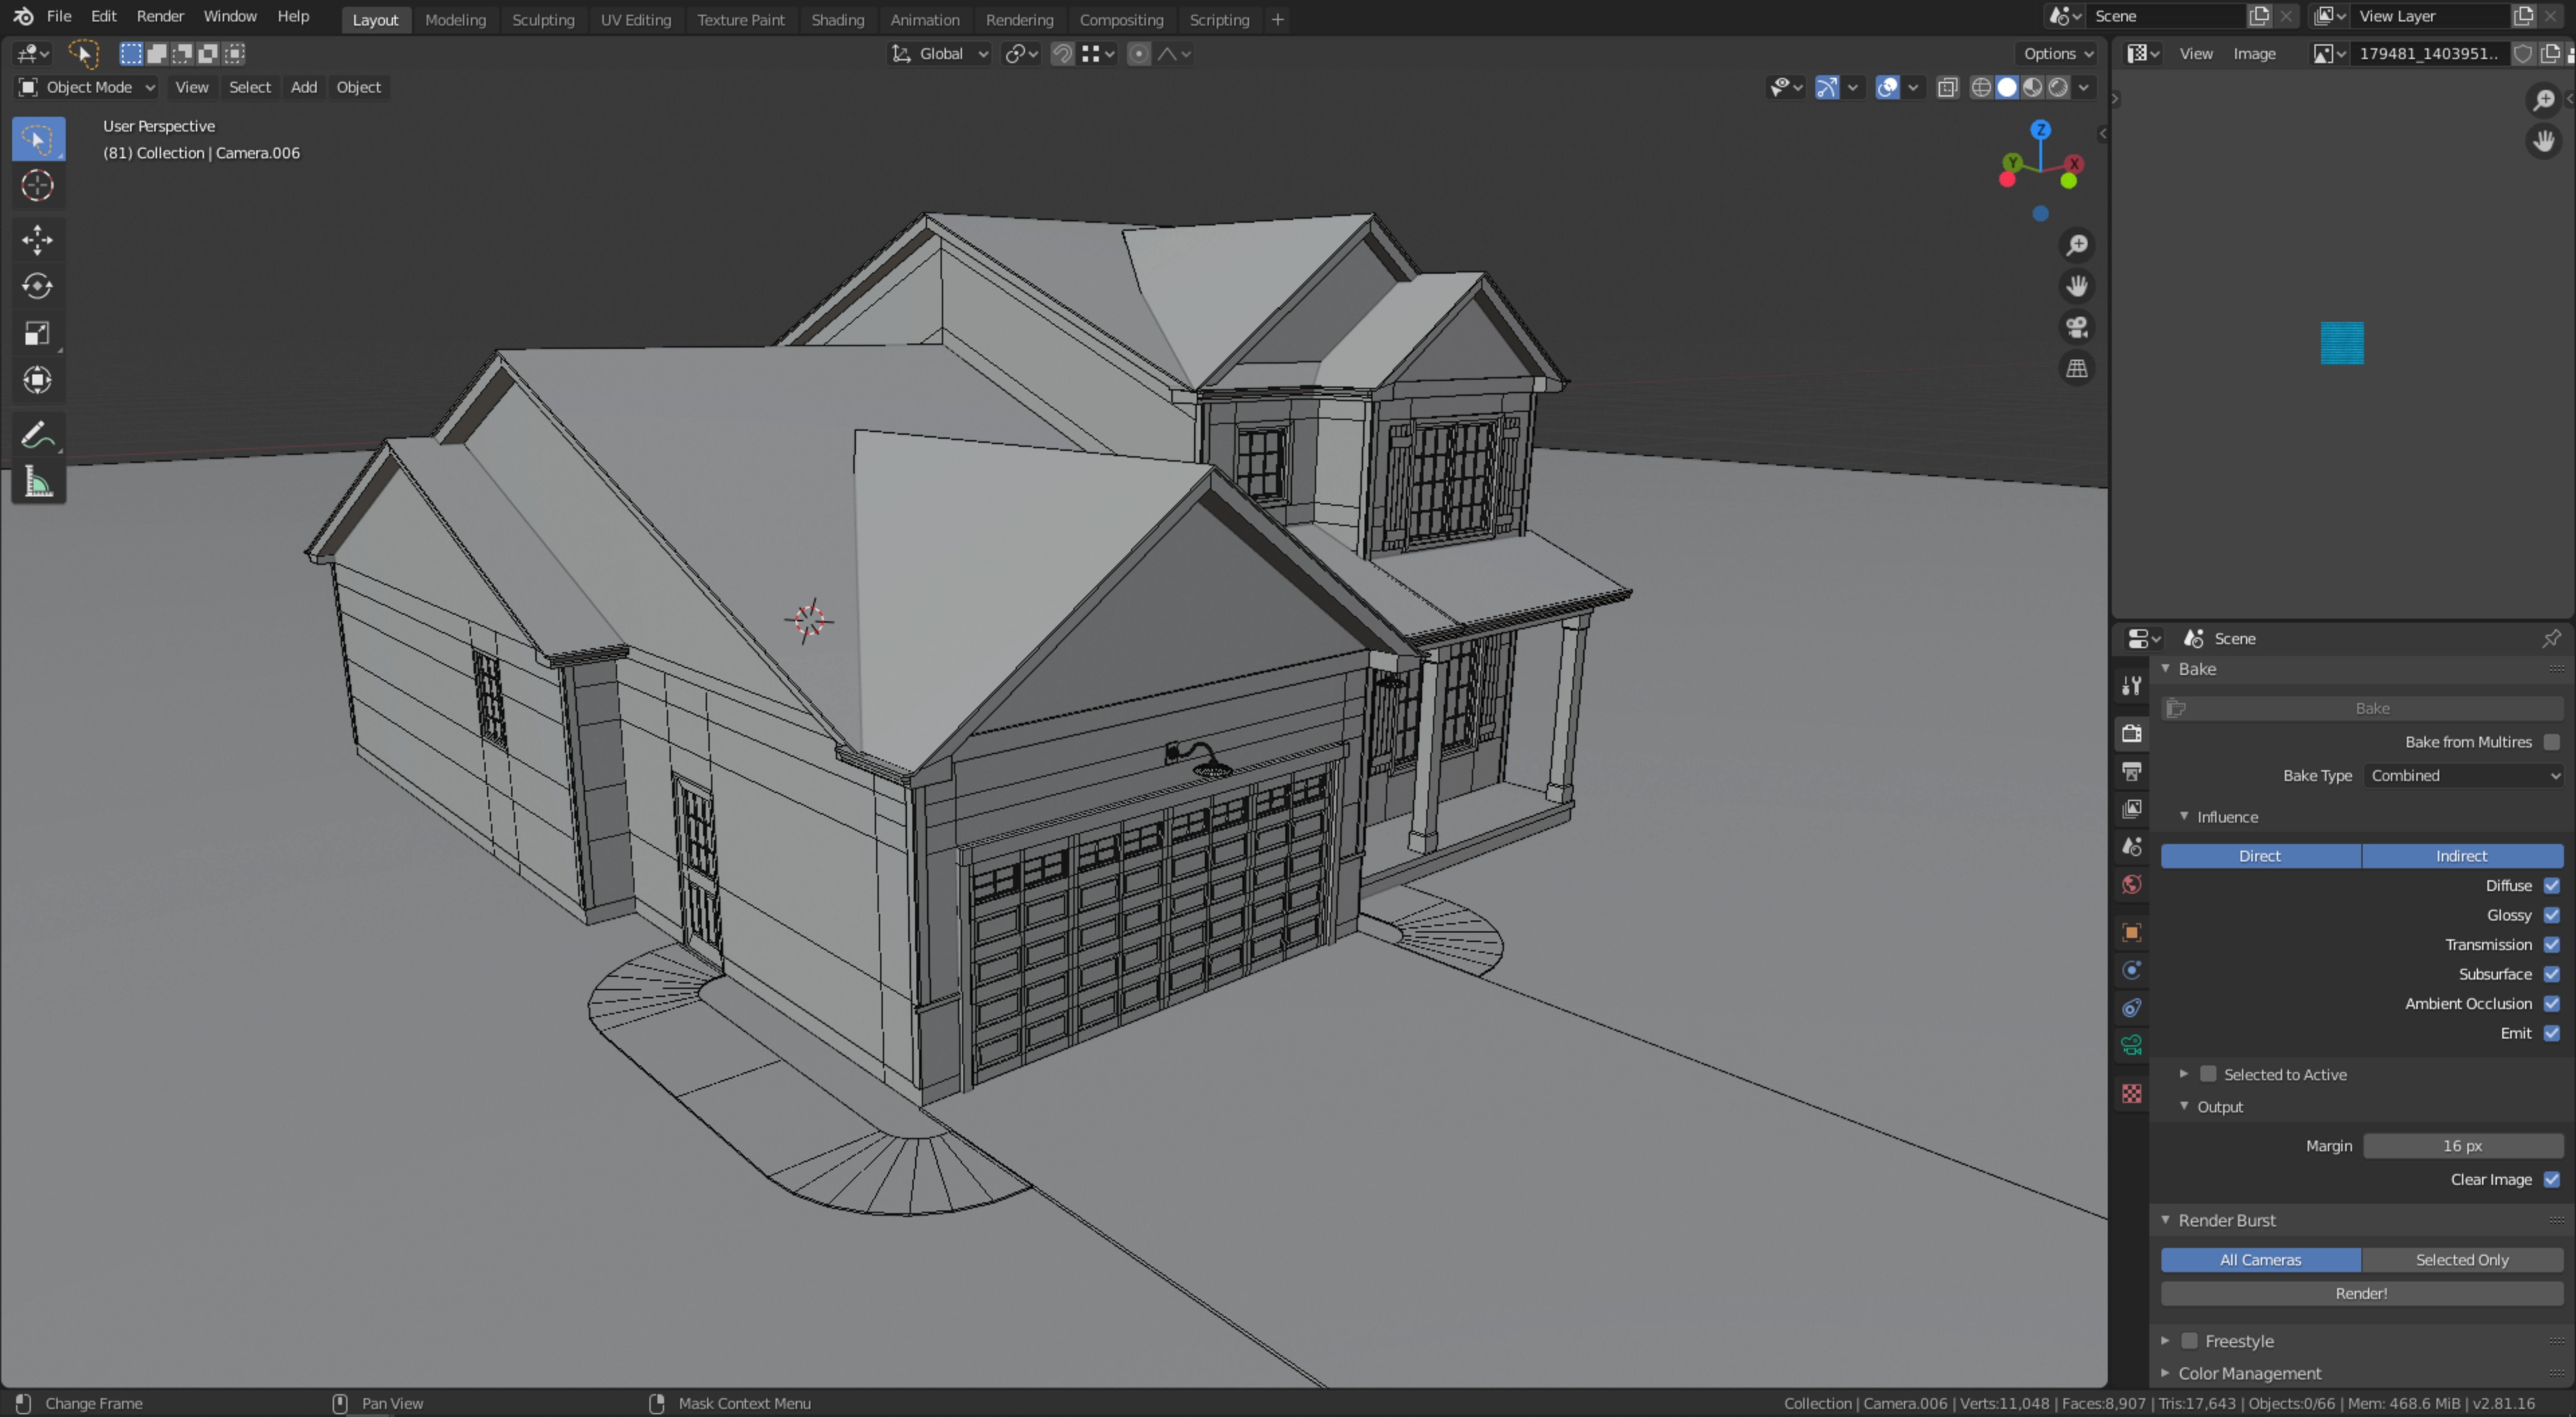Click the 3D viewport zoom magnifier
2576x1417 pixels.
[2077, 245]
